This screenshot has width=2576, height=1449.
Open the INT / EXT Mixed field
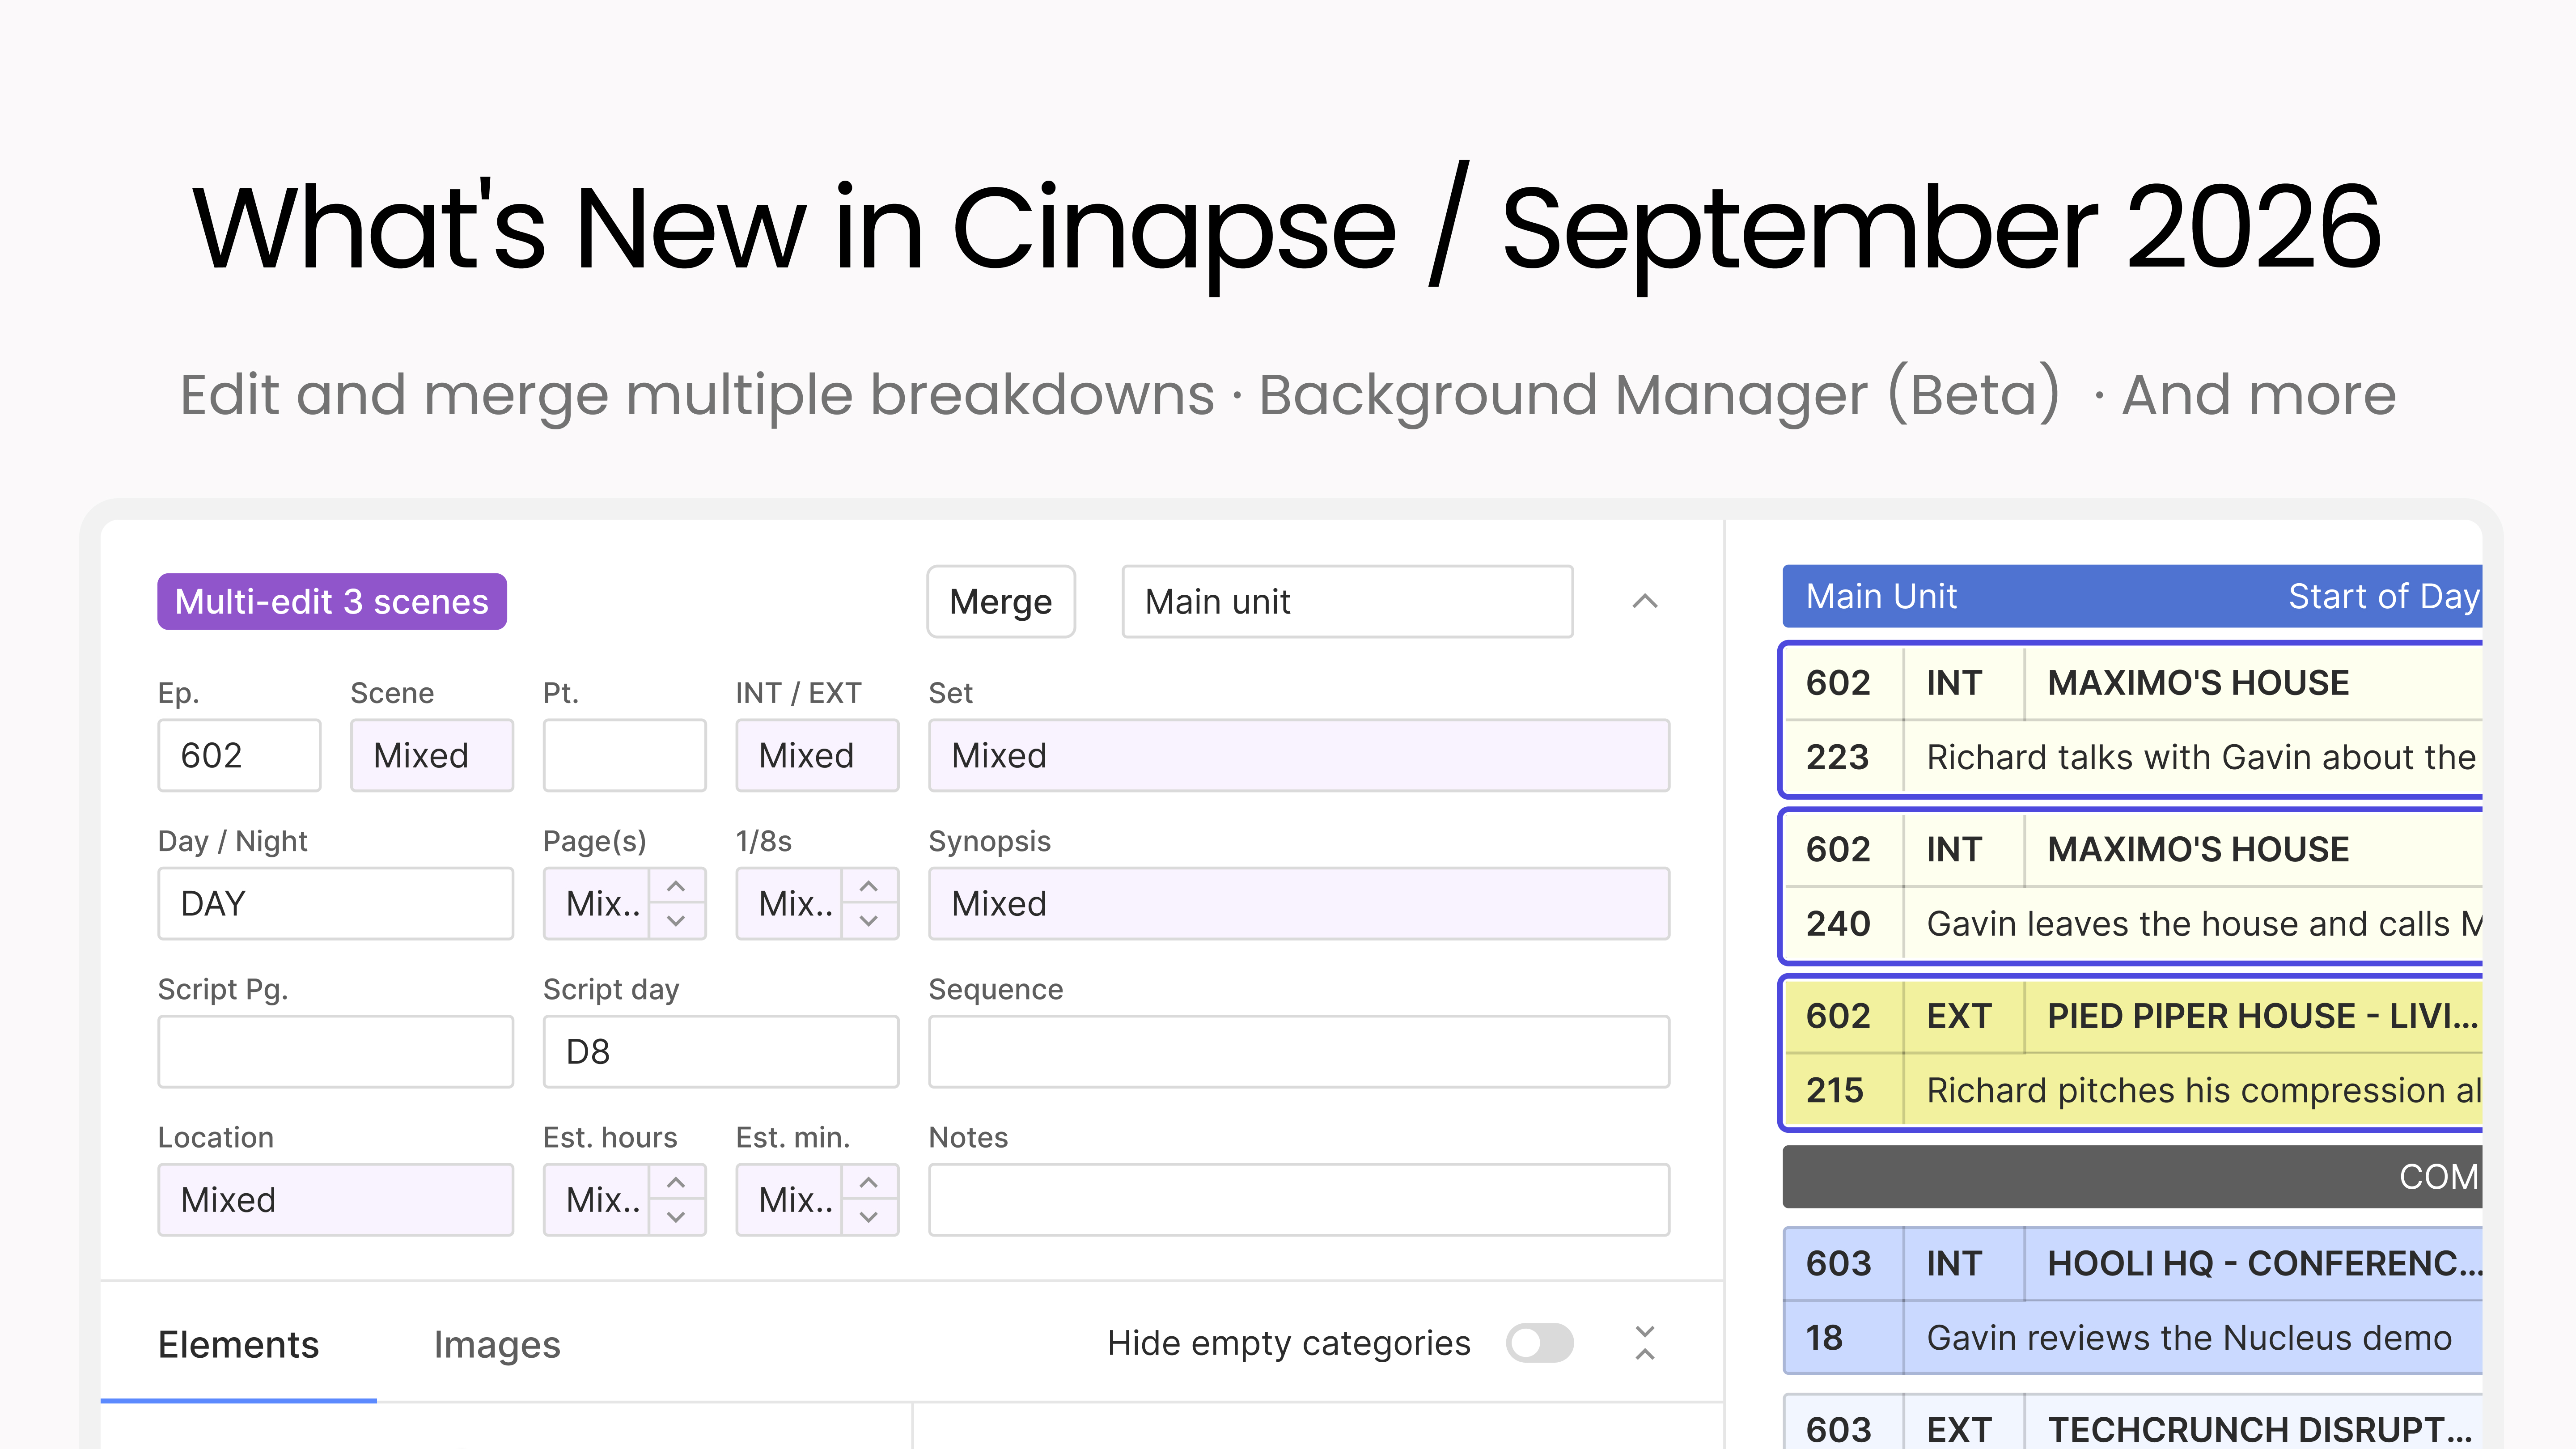817,755
